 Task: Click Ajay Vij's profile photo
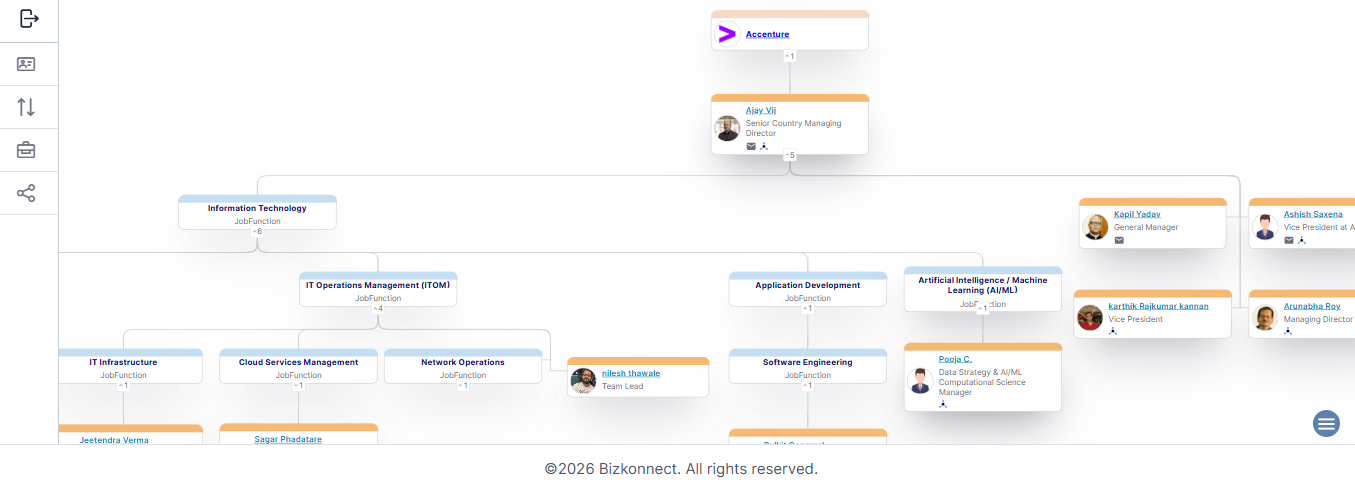[727, 128]
